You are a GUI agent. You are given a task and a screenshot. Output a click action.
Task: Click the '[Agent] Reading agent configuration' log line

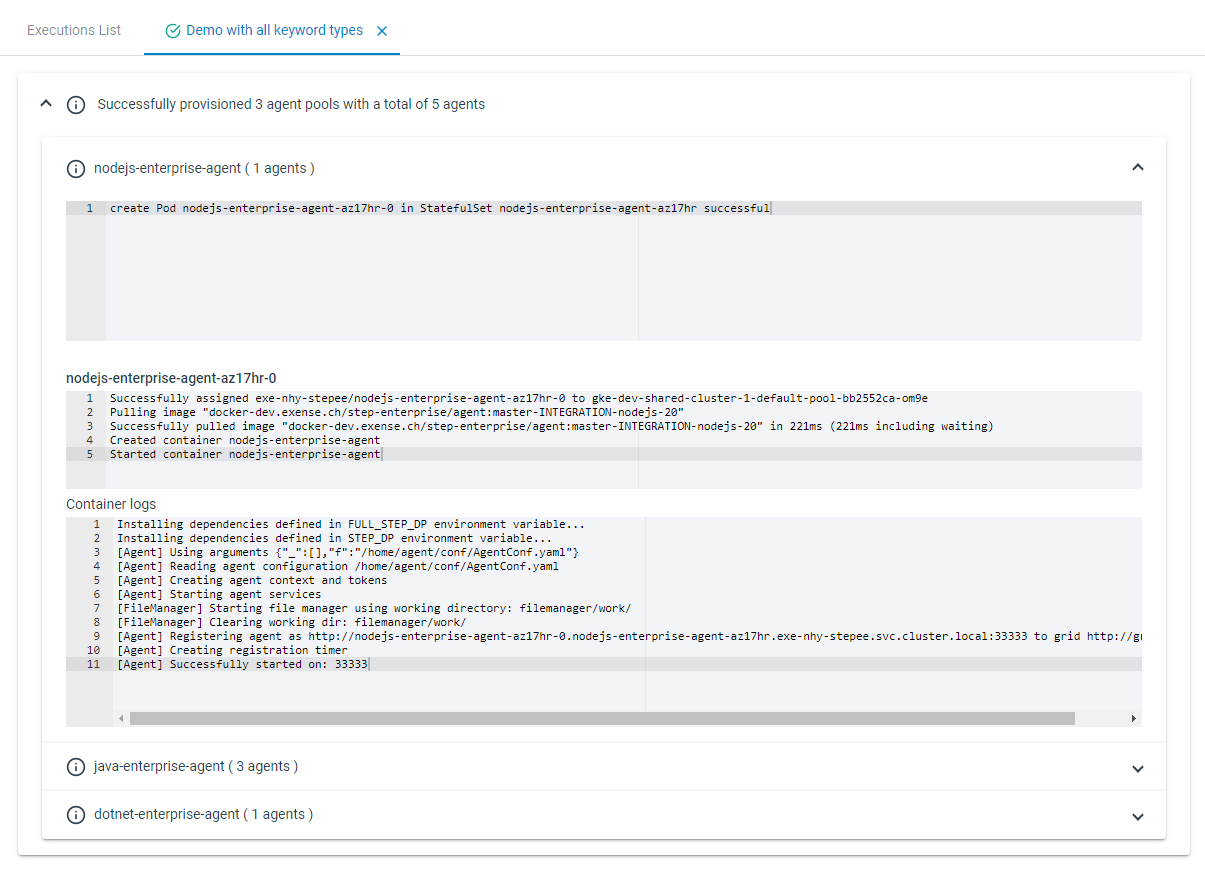tap(338, 566)
